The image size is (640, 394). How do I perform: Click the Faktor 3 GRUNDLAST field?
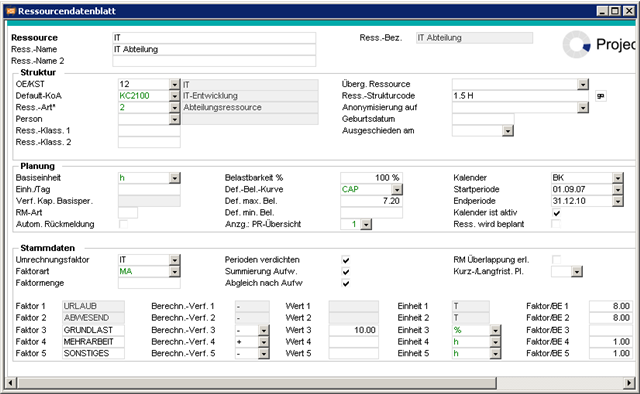point(93,330)
